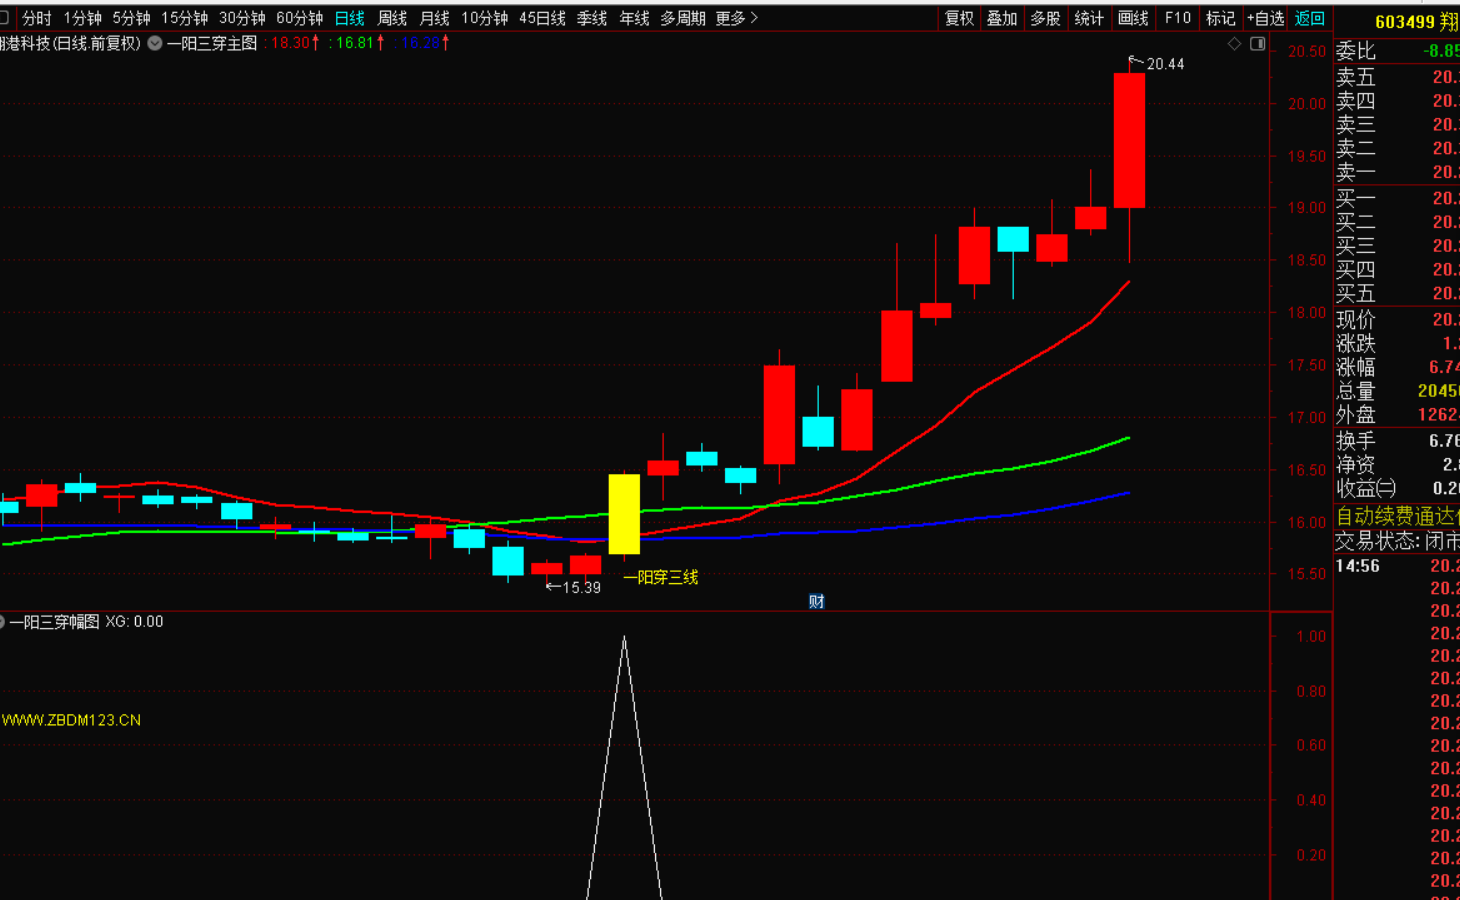Click the 财 finance marker icon
Screen dimensions: 1460x900
pyautogui.click(x=816, y=601)
